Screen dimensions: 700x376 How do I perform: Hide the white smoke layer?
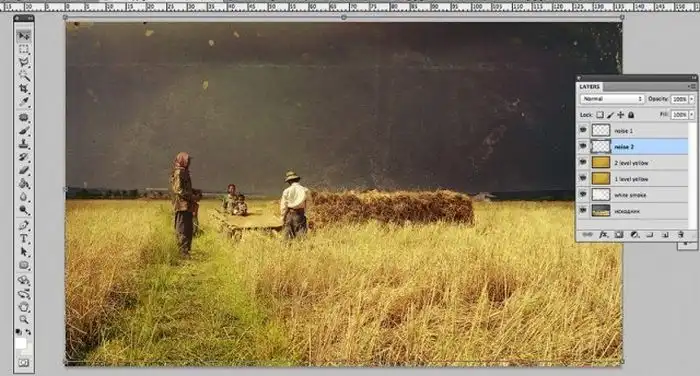[583, 194]
